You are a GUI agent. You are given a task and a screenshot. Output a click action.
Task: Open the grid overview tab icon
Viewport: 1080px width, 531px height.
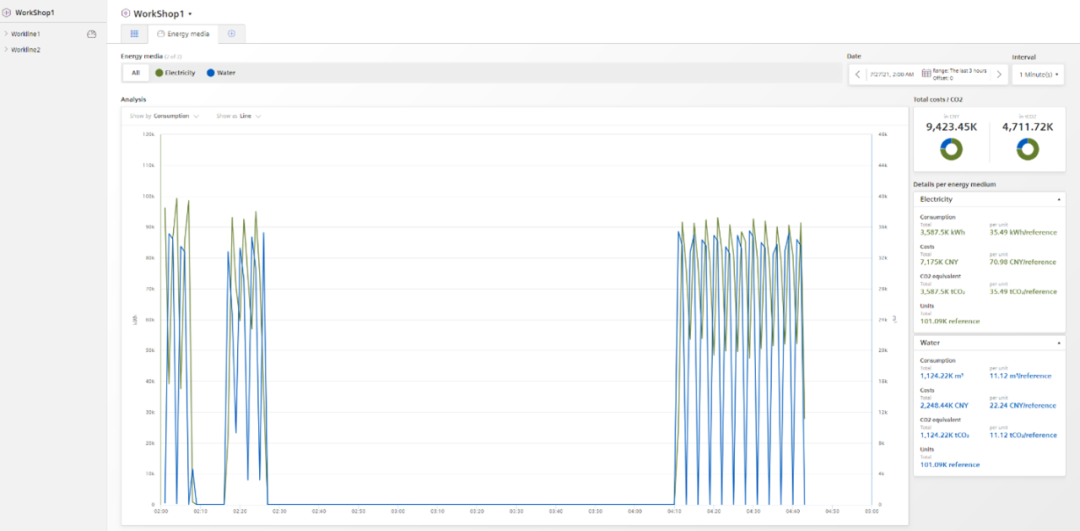135,34
